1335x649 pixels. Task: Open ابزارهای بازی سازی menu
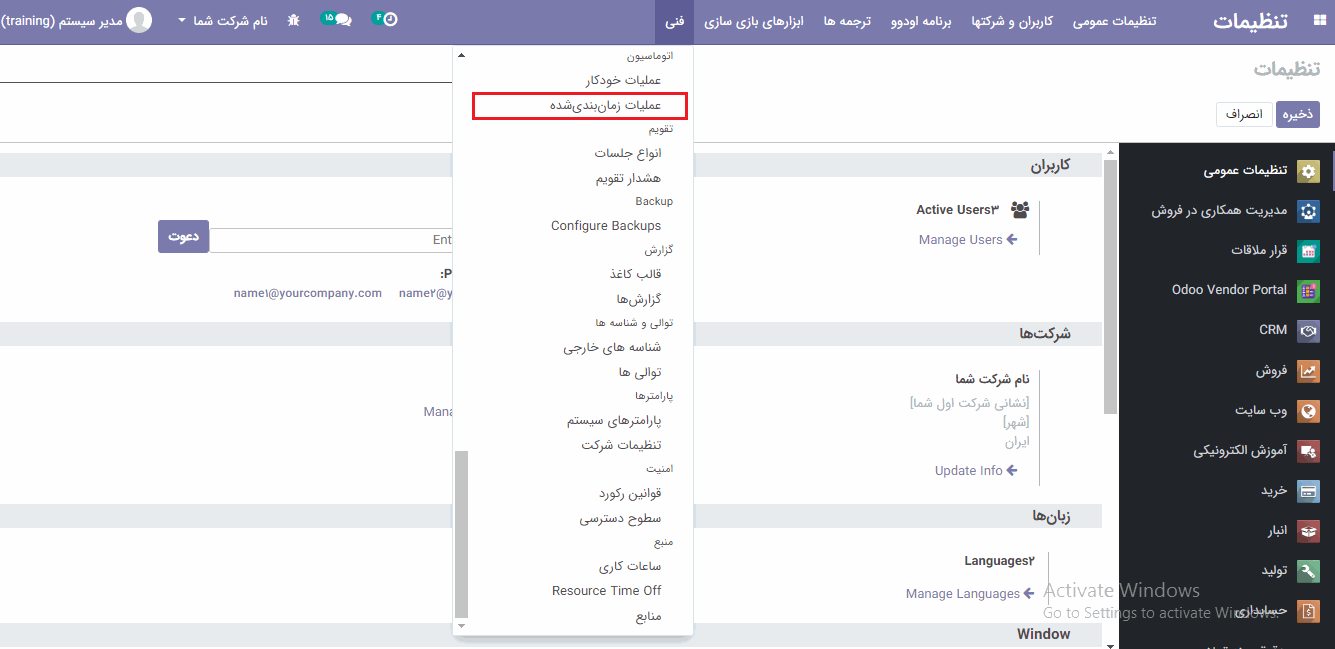click(x=755, y=21)
